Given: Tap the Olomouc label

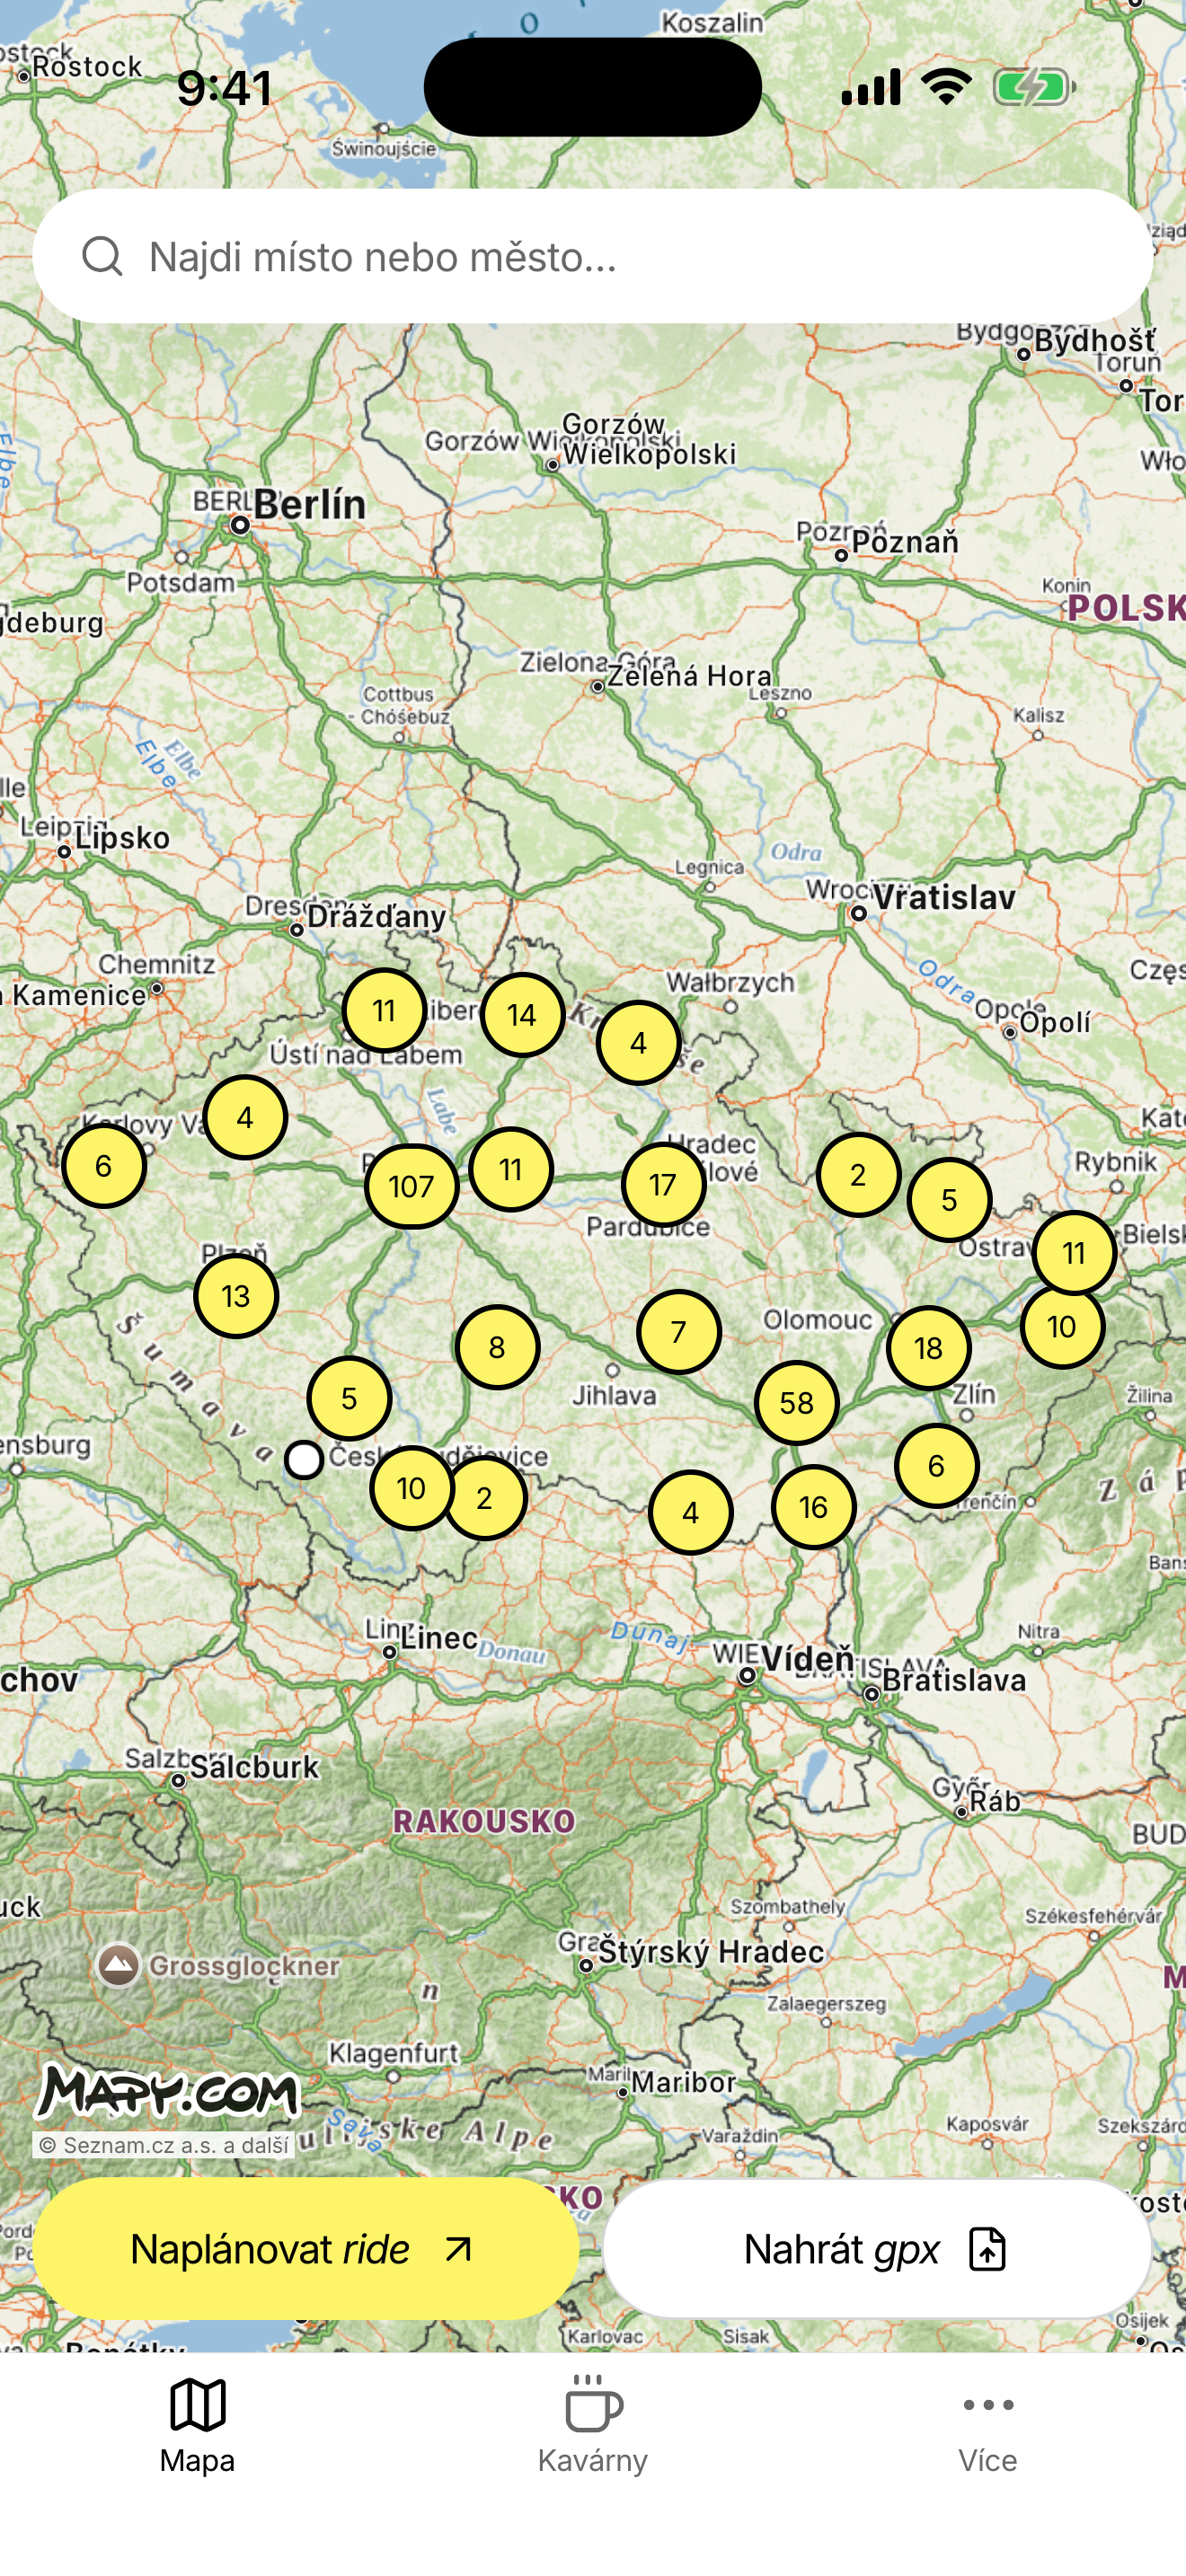Looking at the screenshot, I should (818, 1319).
